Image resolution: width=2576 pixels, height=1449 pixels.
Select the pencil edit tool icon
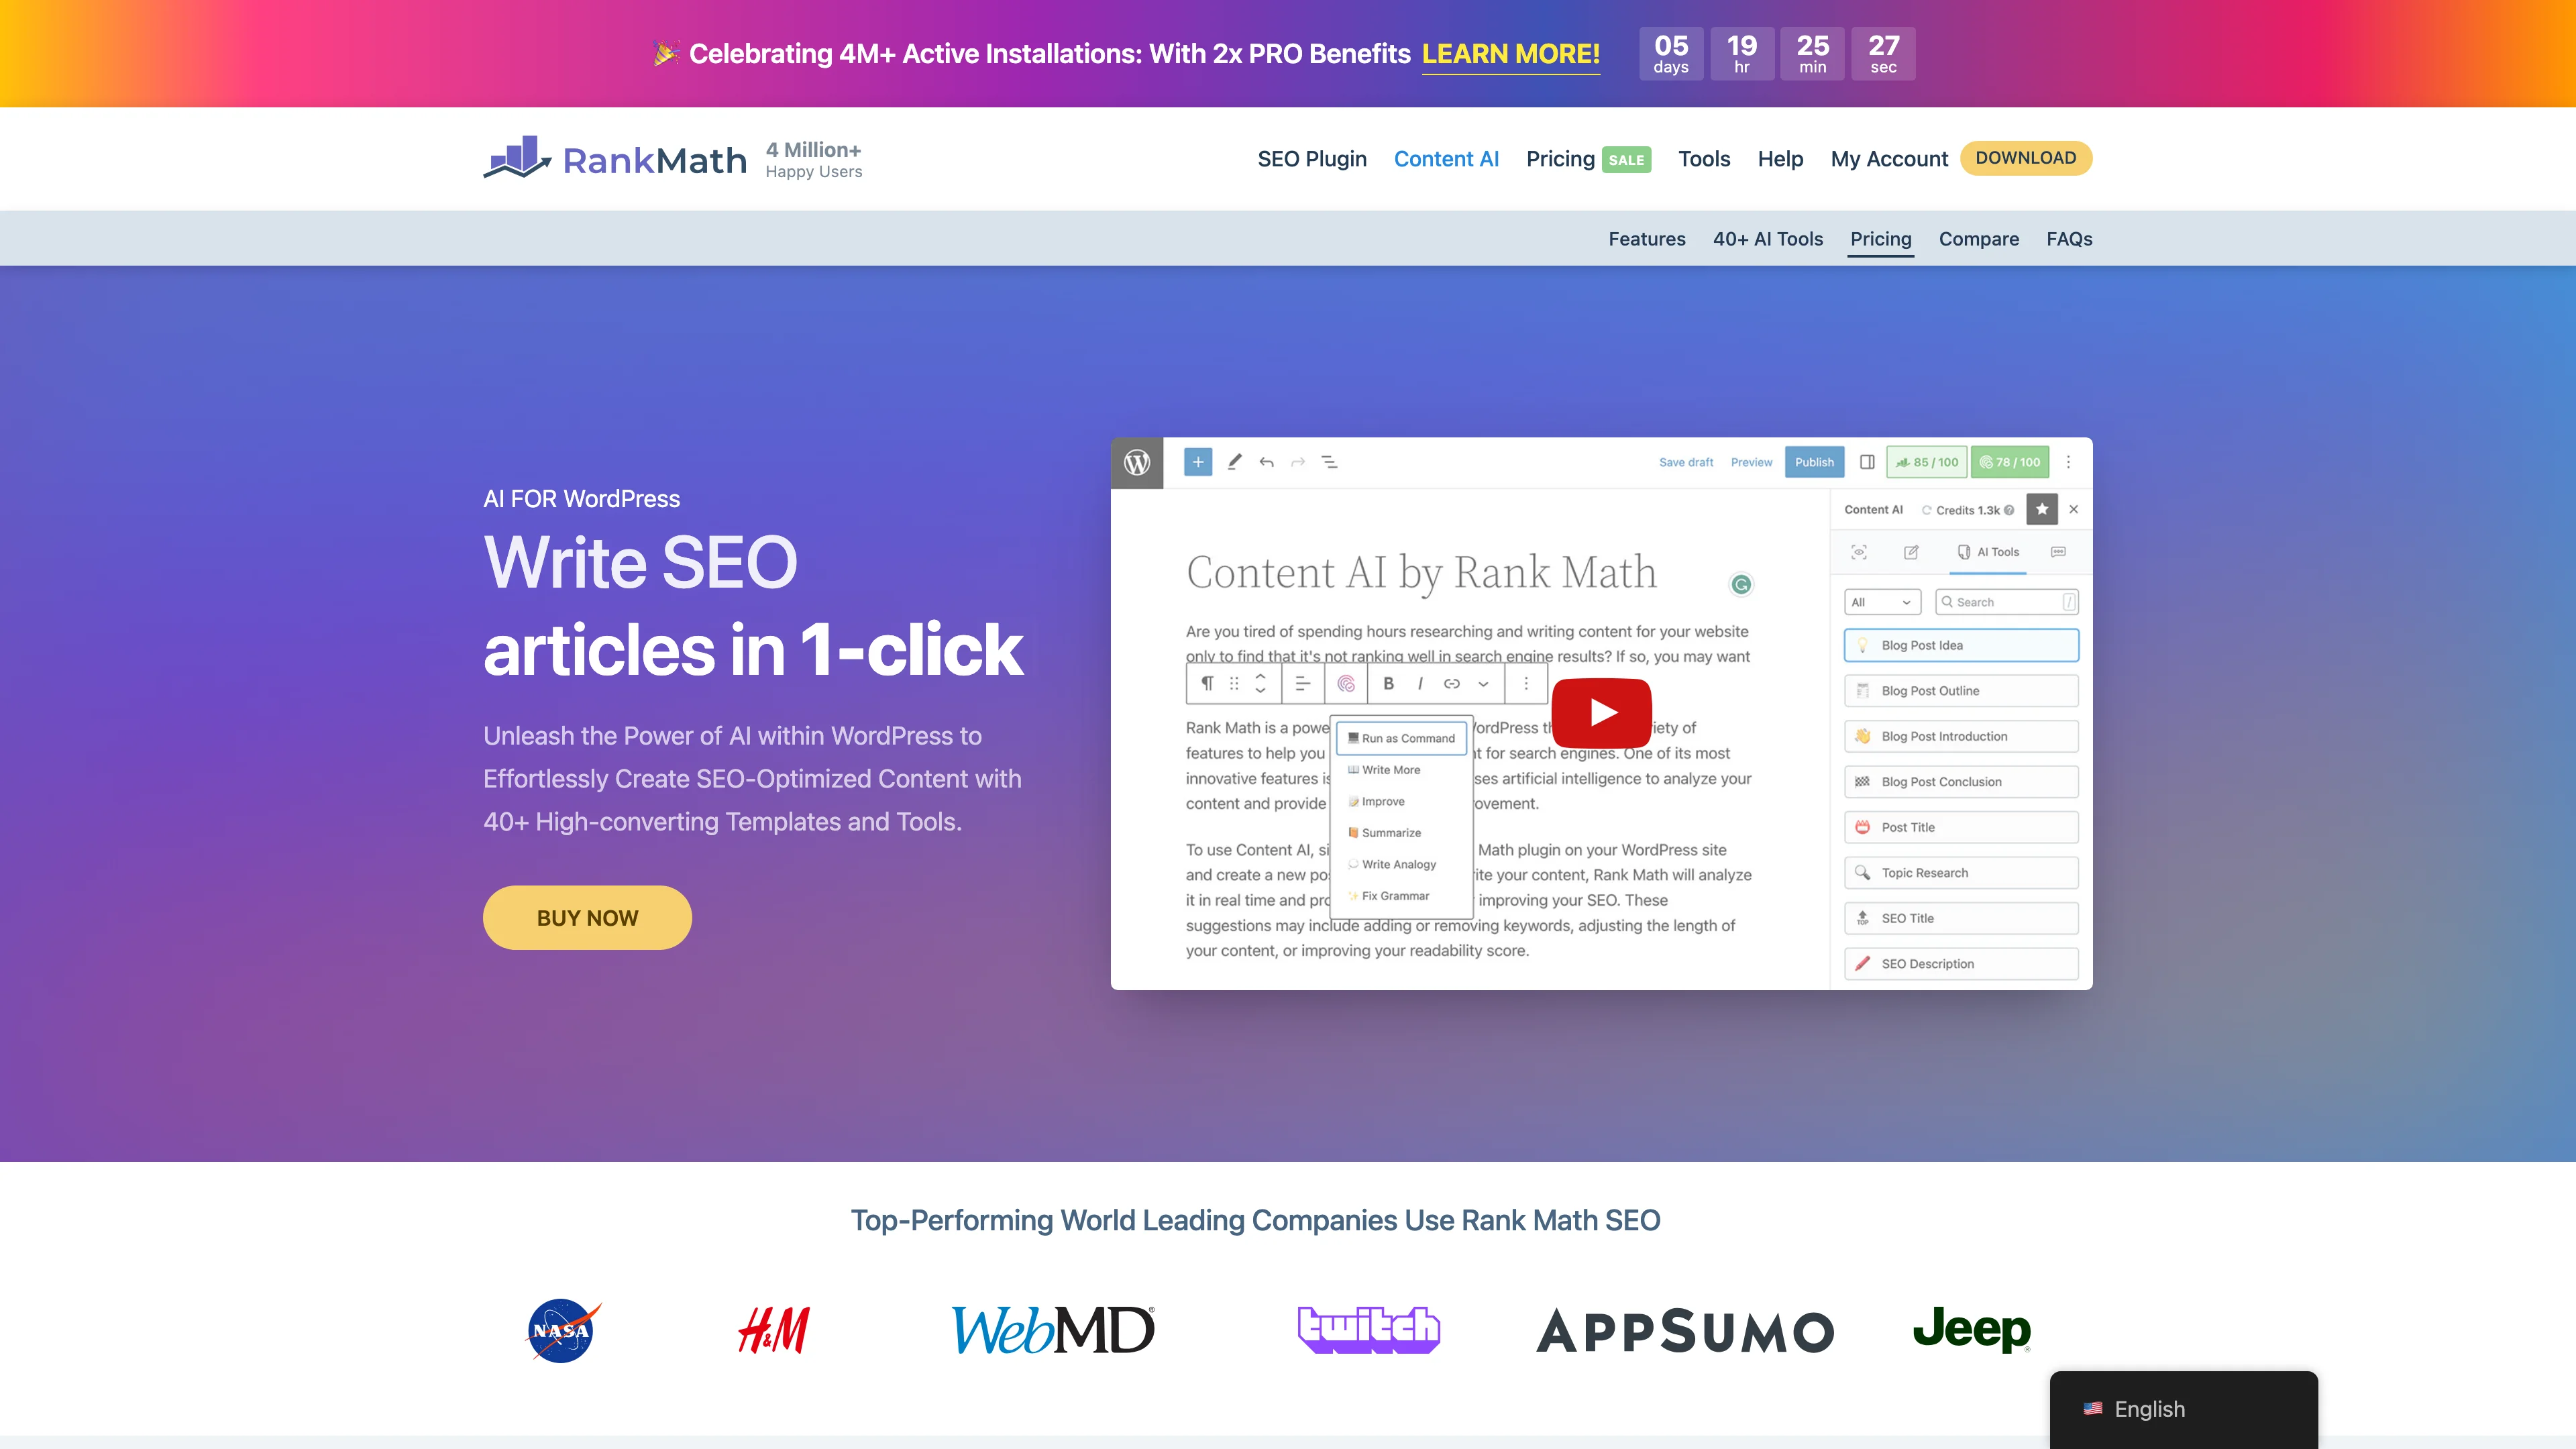click(1235, 462)
